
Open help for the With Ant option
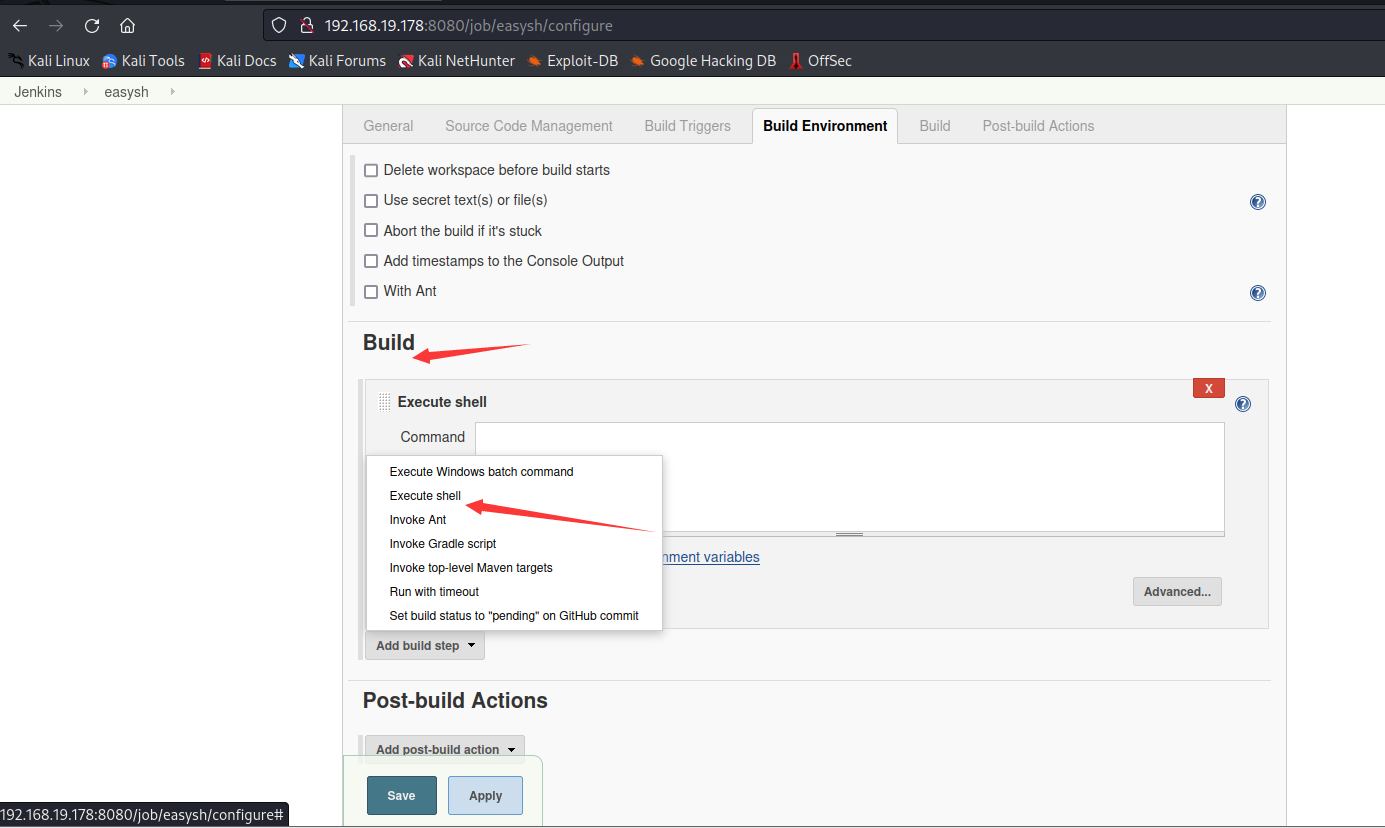(1258, 293)
